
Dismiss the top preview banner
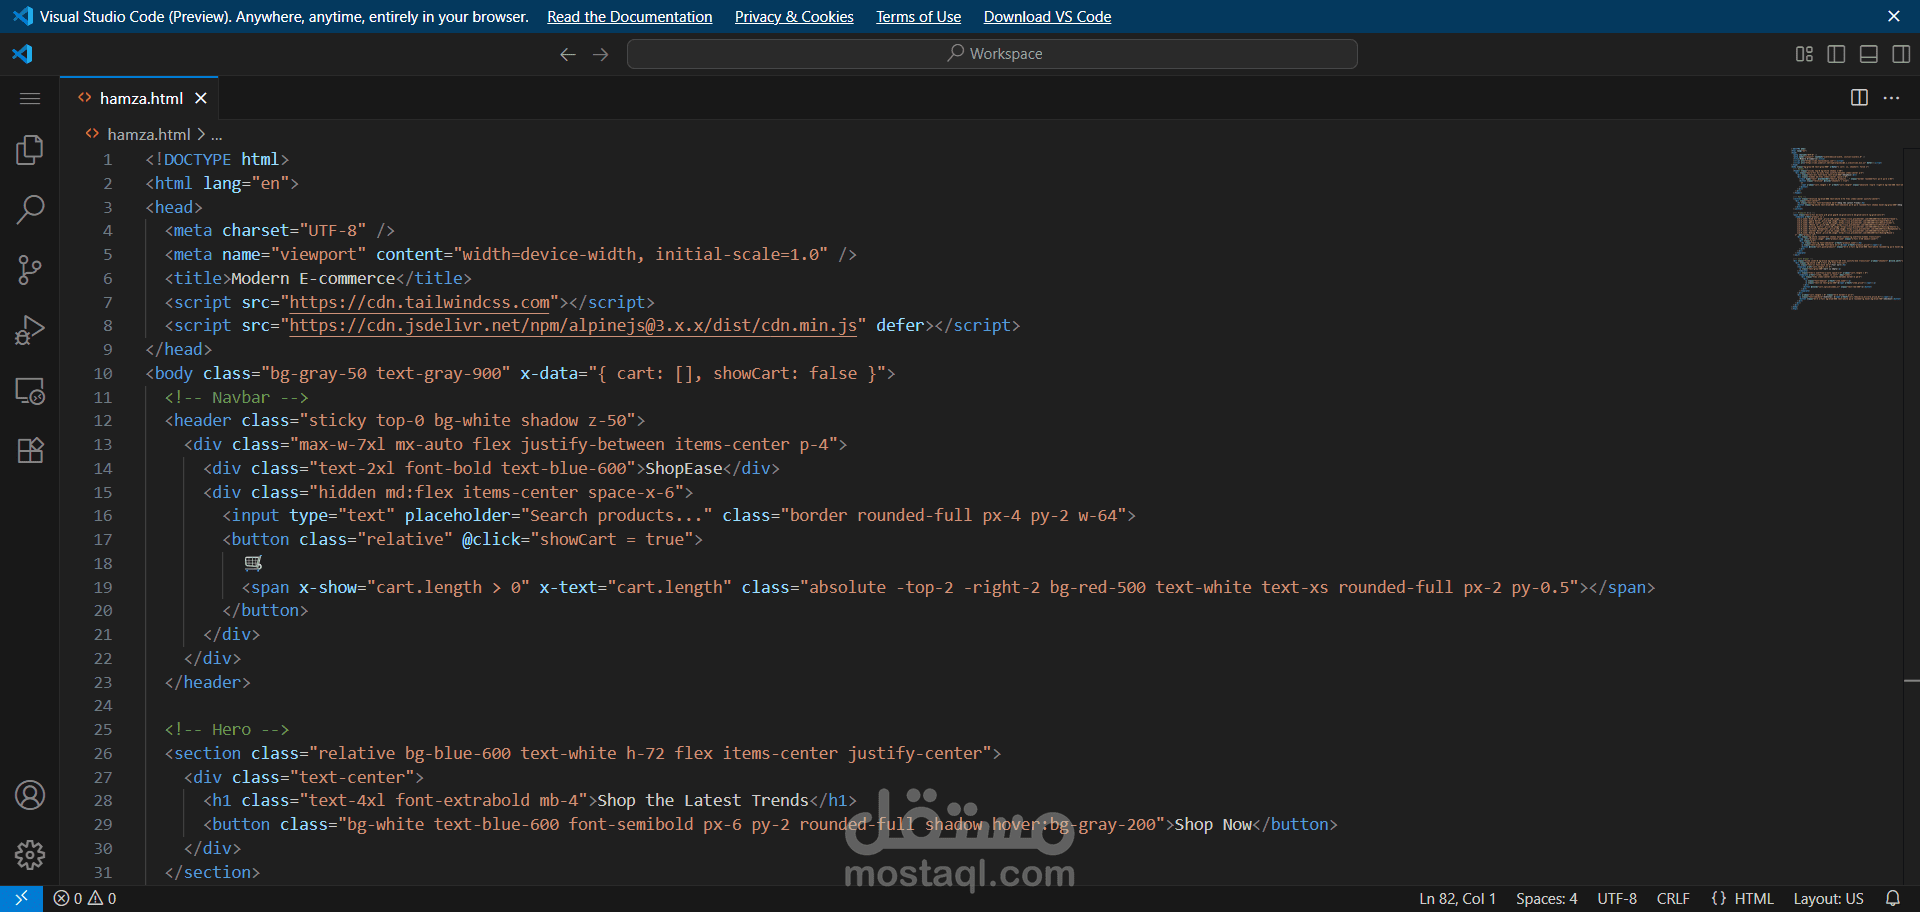point(1894,17)
